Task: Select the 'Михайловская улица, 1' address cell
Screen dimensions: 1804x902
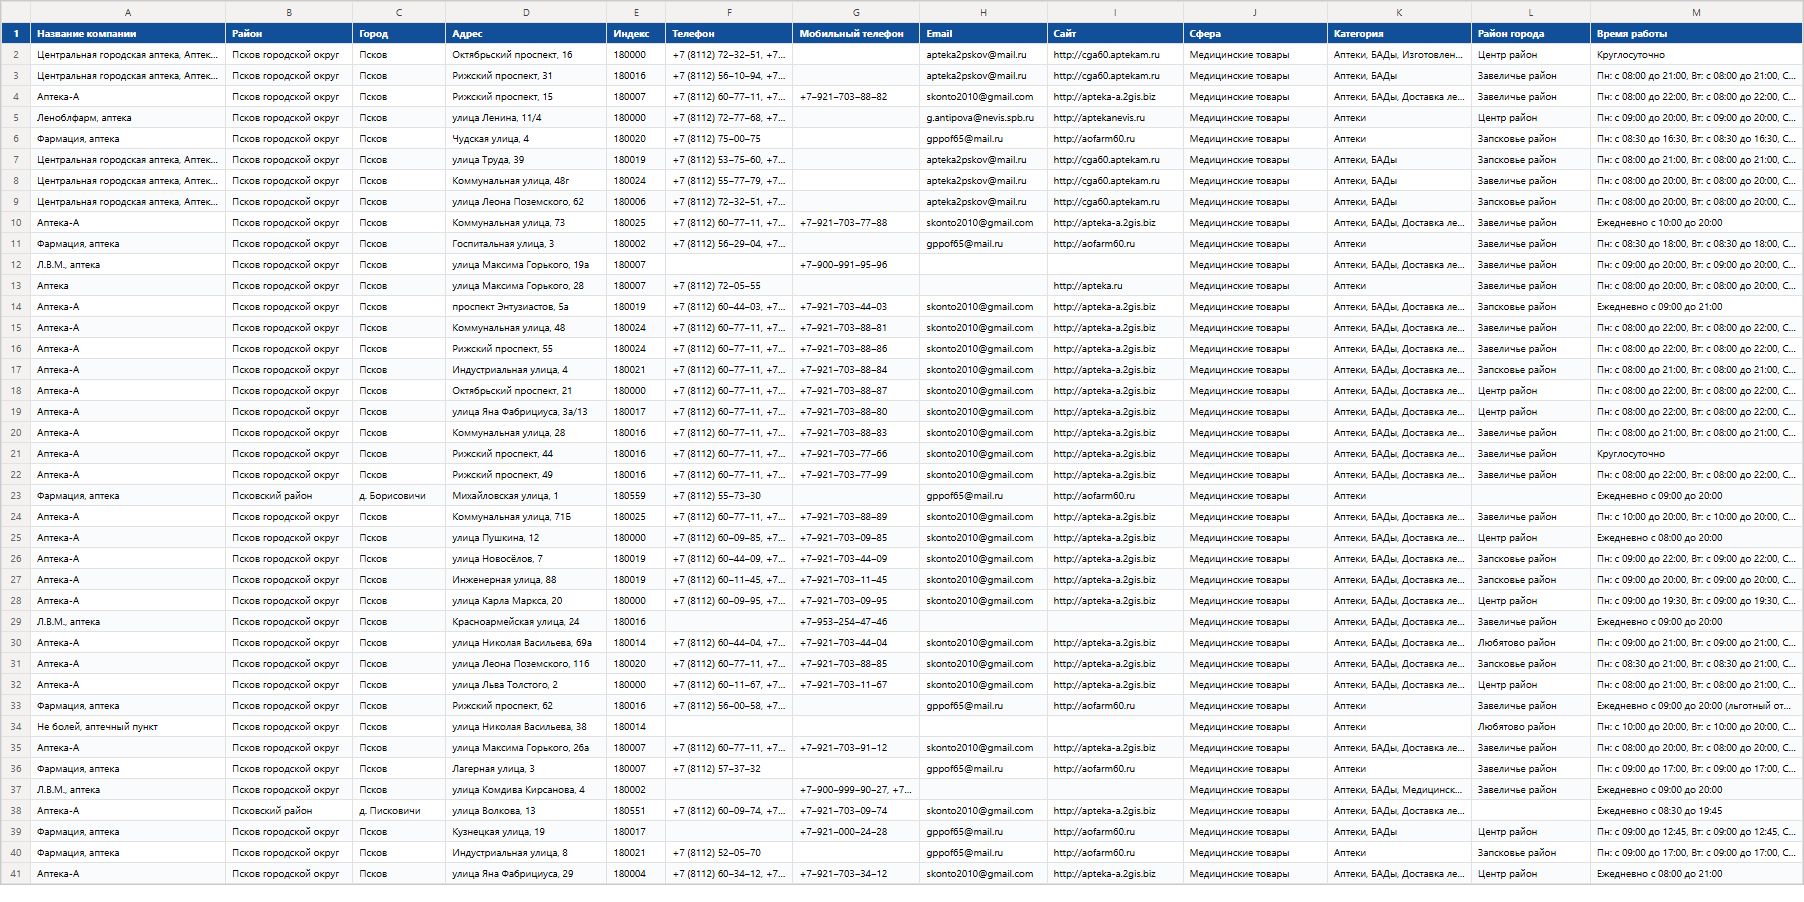Action: coord(526,495)
